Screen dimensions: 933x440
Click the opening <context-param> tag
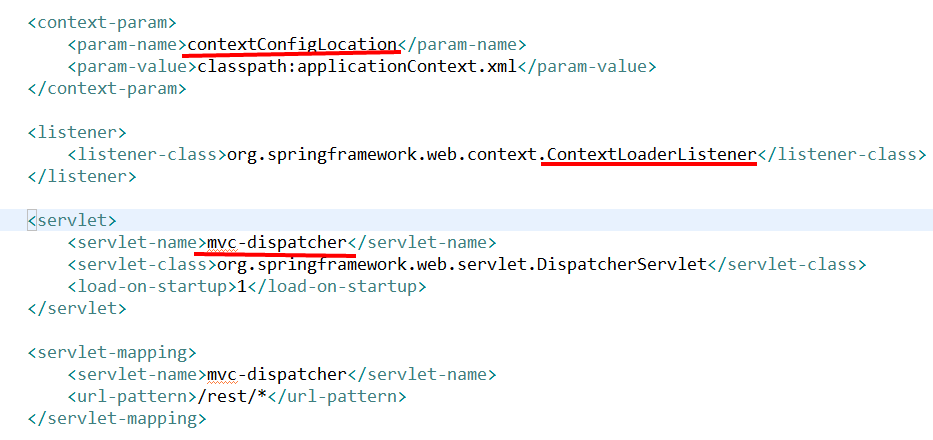click(102, 23)
